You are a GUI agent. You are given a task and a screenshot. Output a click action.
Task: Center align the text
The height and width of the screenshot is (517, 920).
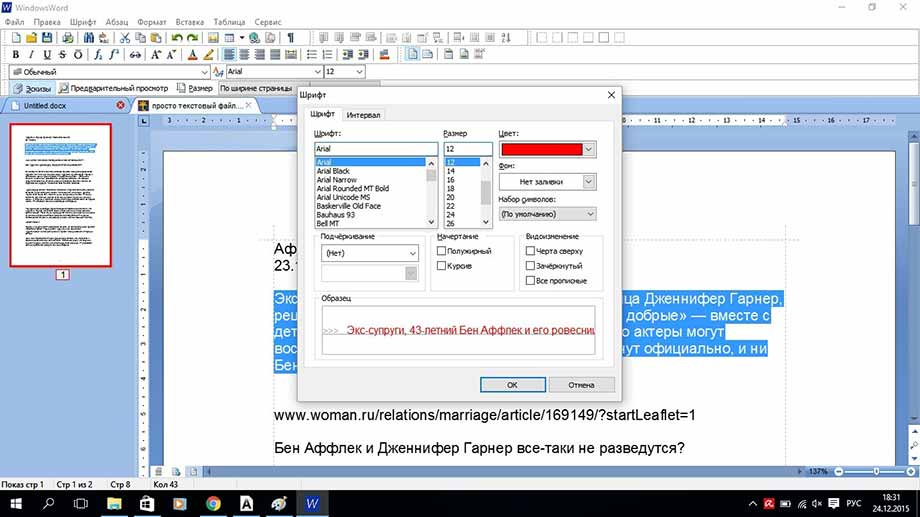pyautogui.click(x=244, y=55)
